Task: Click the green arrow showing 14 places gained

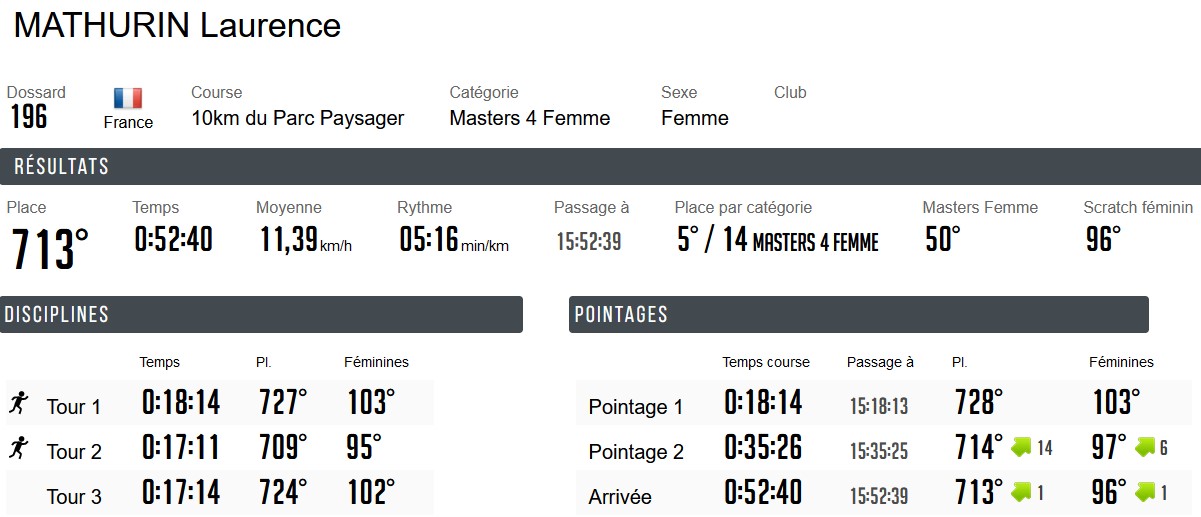Action: point(1021,447)
